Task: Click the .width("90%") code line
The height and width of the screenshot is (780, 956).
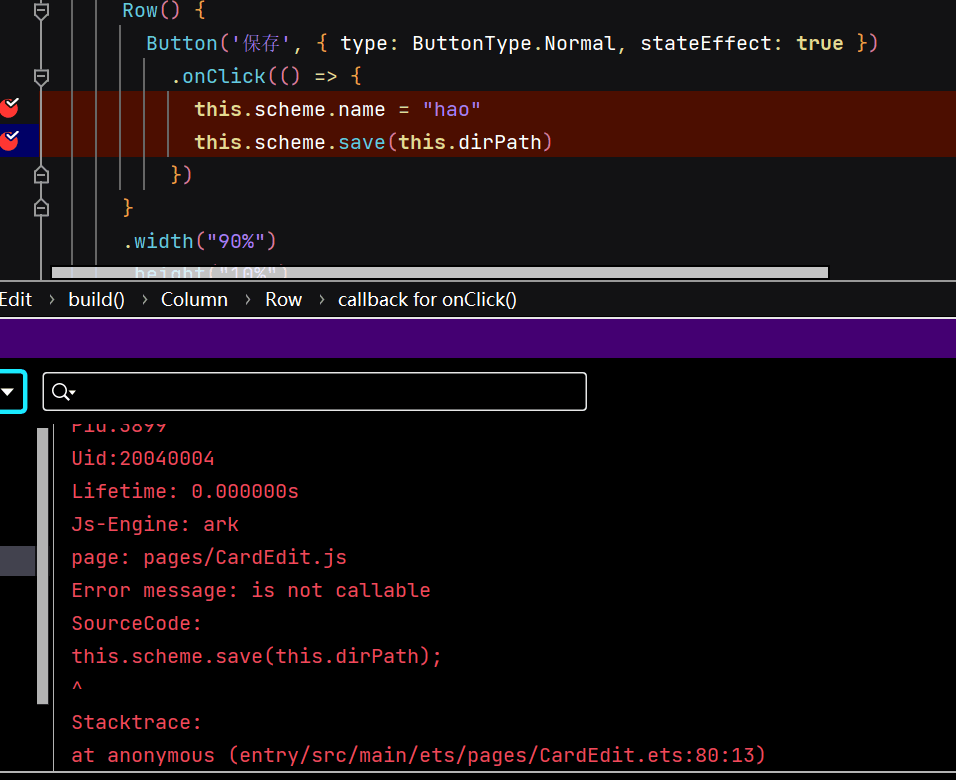Action: [x=199, y=242]
